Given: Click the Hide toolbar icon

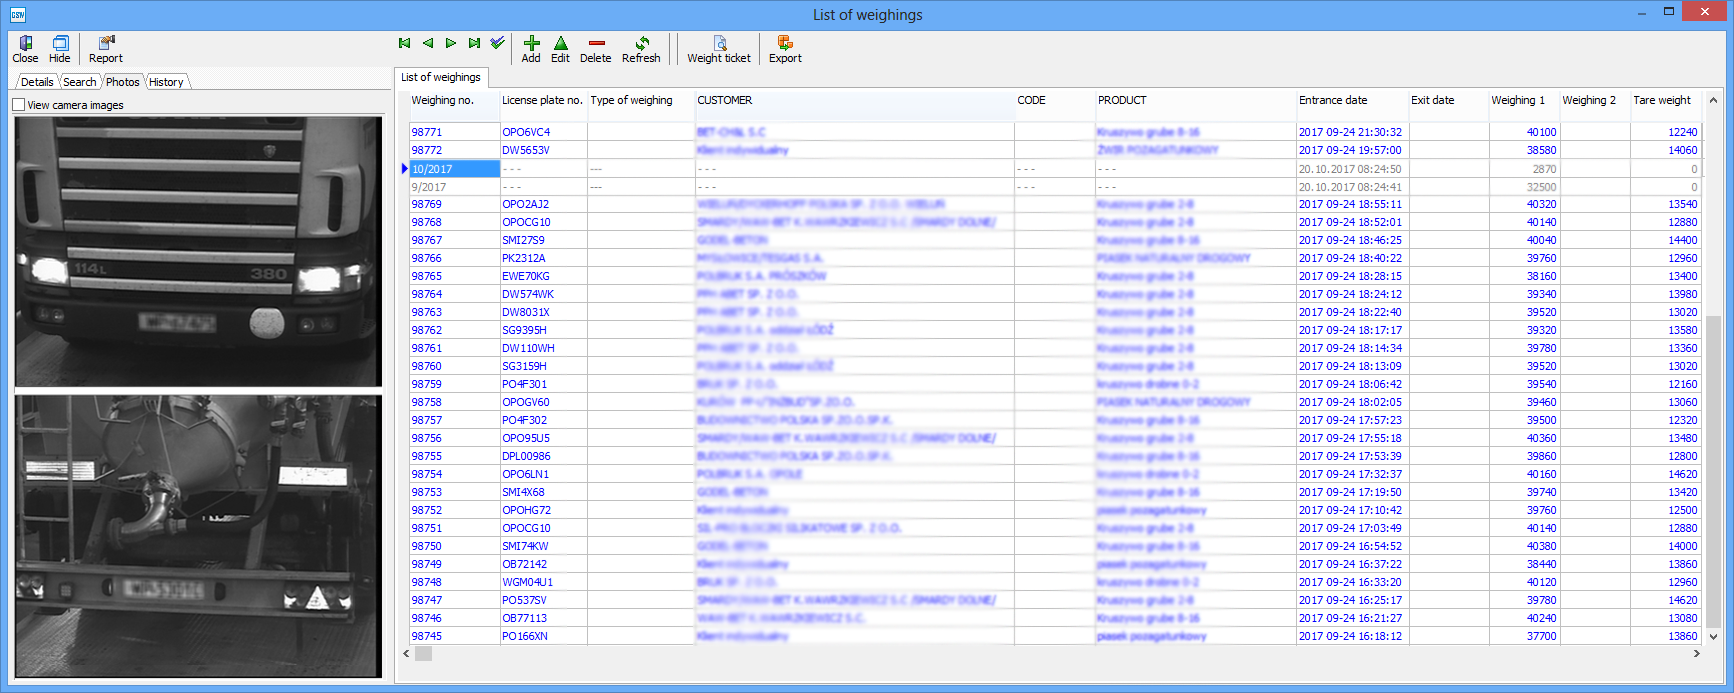Looking at the screenshot, I should pyautogui.click(x=60, y=48).
